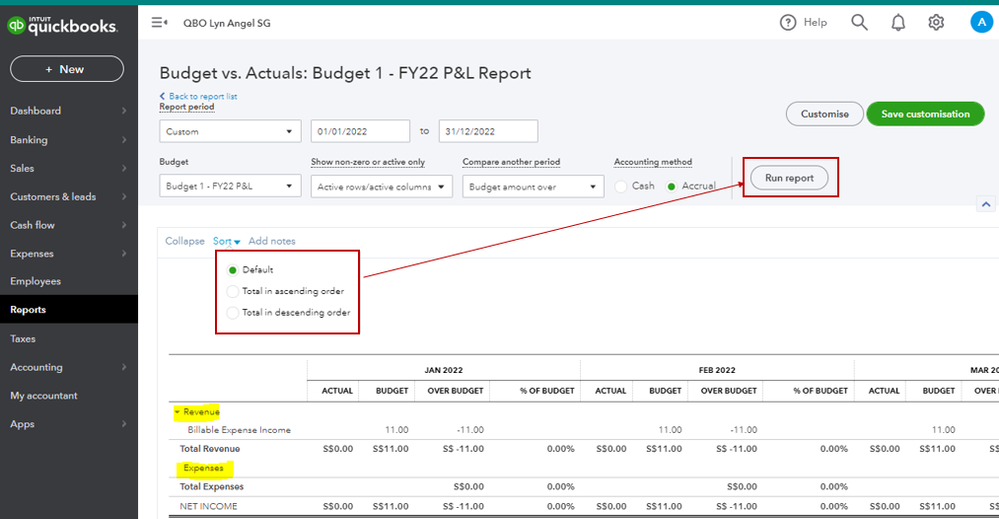Viewport: 999px width, 519px height.
Task: Open notifications bell icon
Action: pyautogui.click(x=898, y=23)
